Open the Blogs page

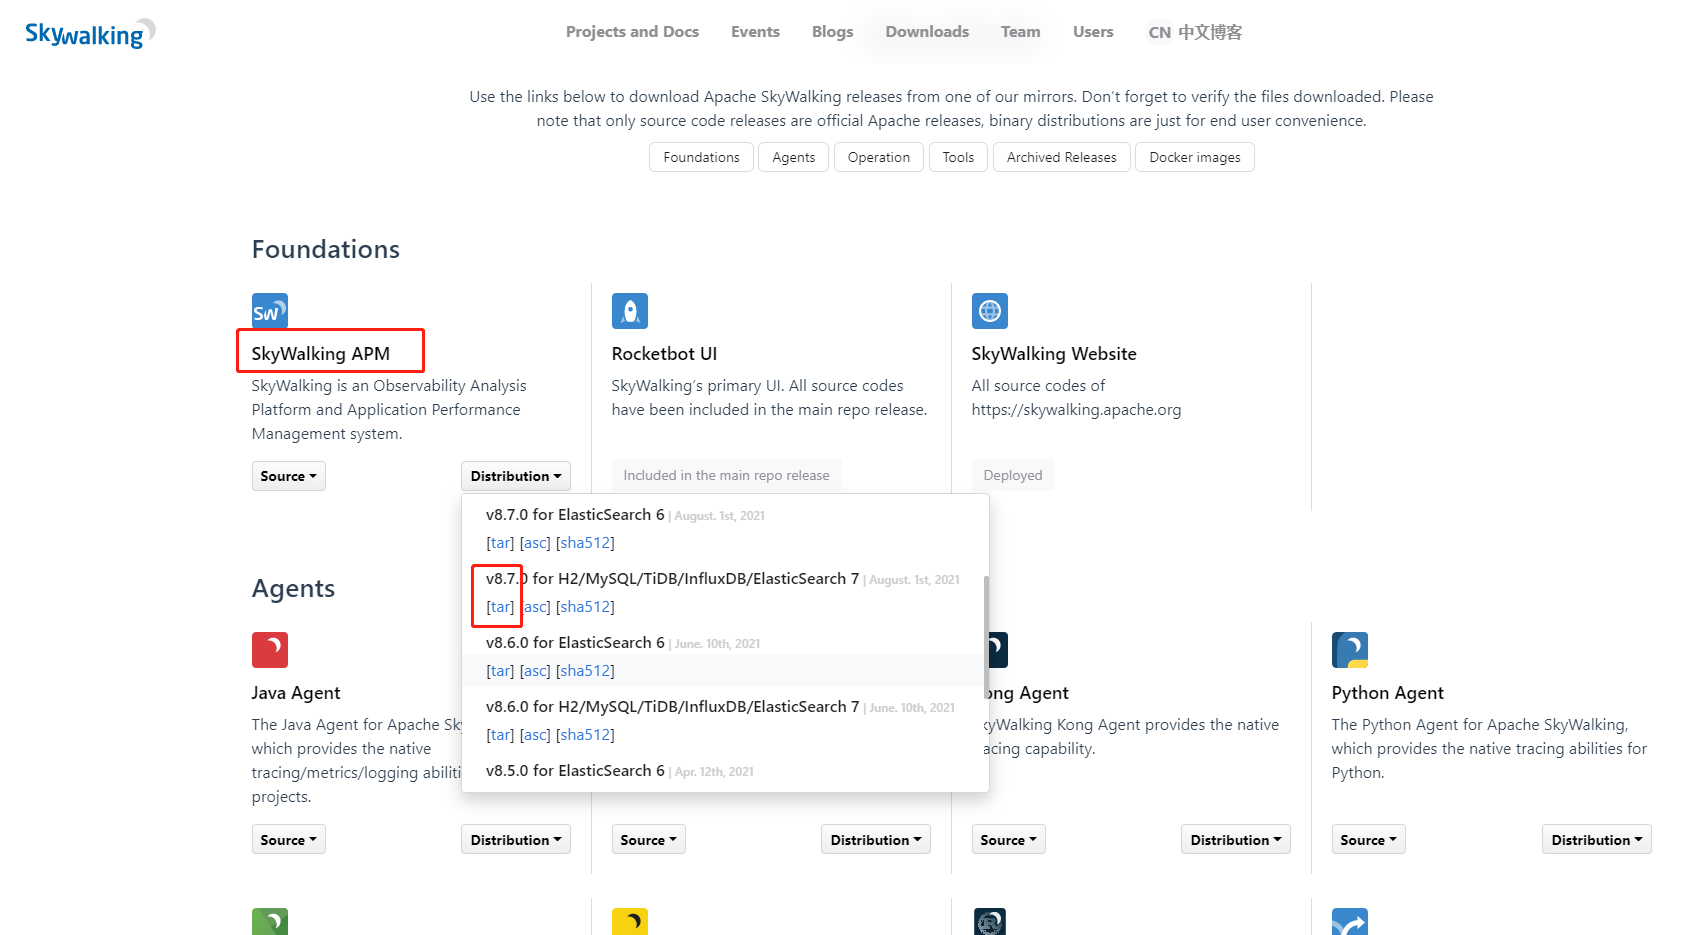(x=833, y=32)
